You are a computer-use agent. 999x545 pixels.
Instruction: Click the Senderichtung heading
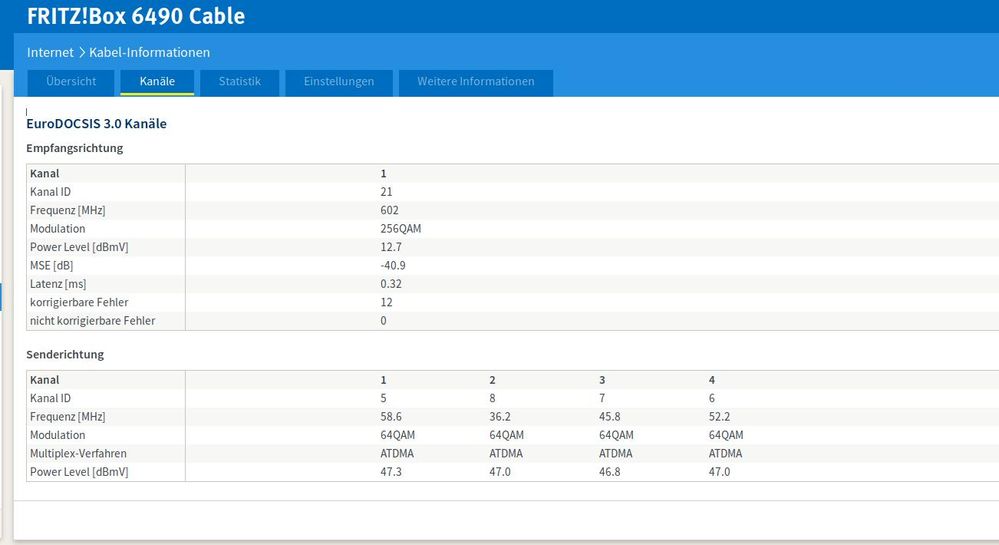point(65,354)
